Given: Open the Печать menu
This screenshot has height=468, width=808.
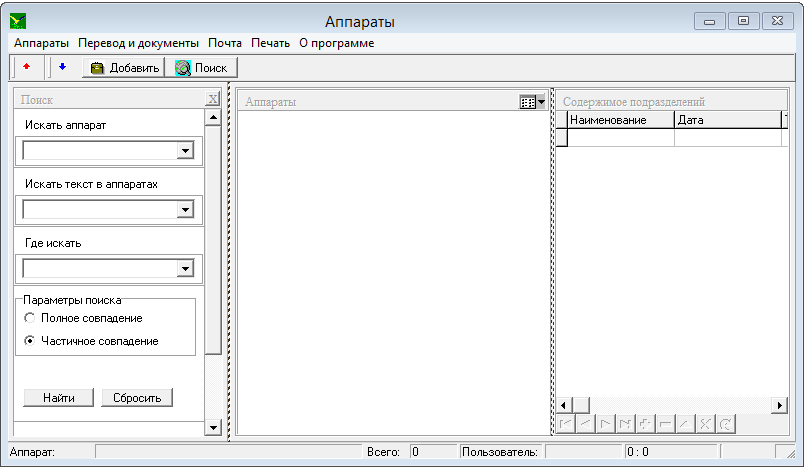Looking at the screenshot, I should [x=270, y=43].
